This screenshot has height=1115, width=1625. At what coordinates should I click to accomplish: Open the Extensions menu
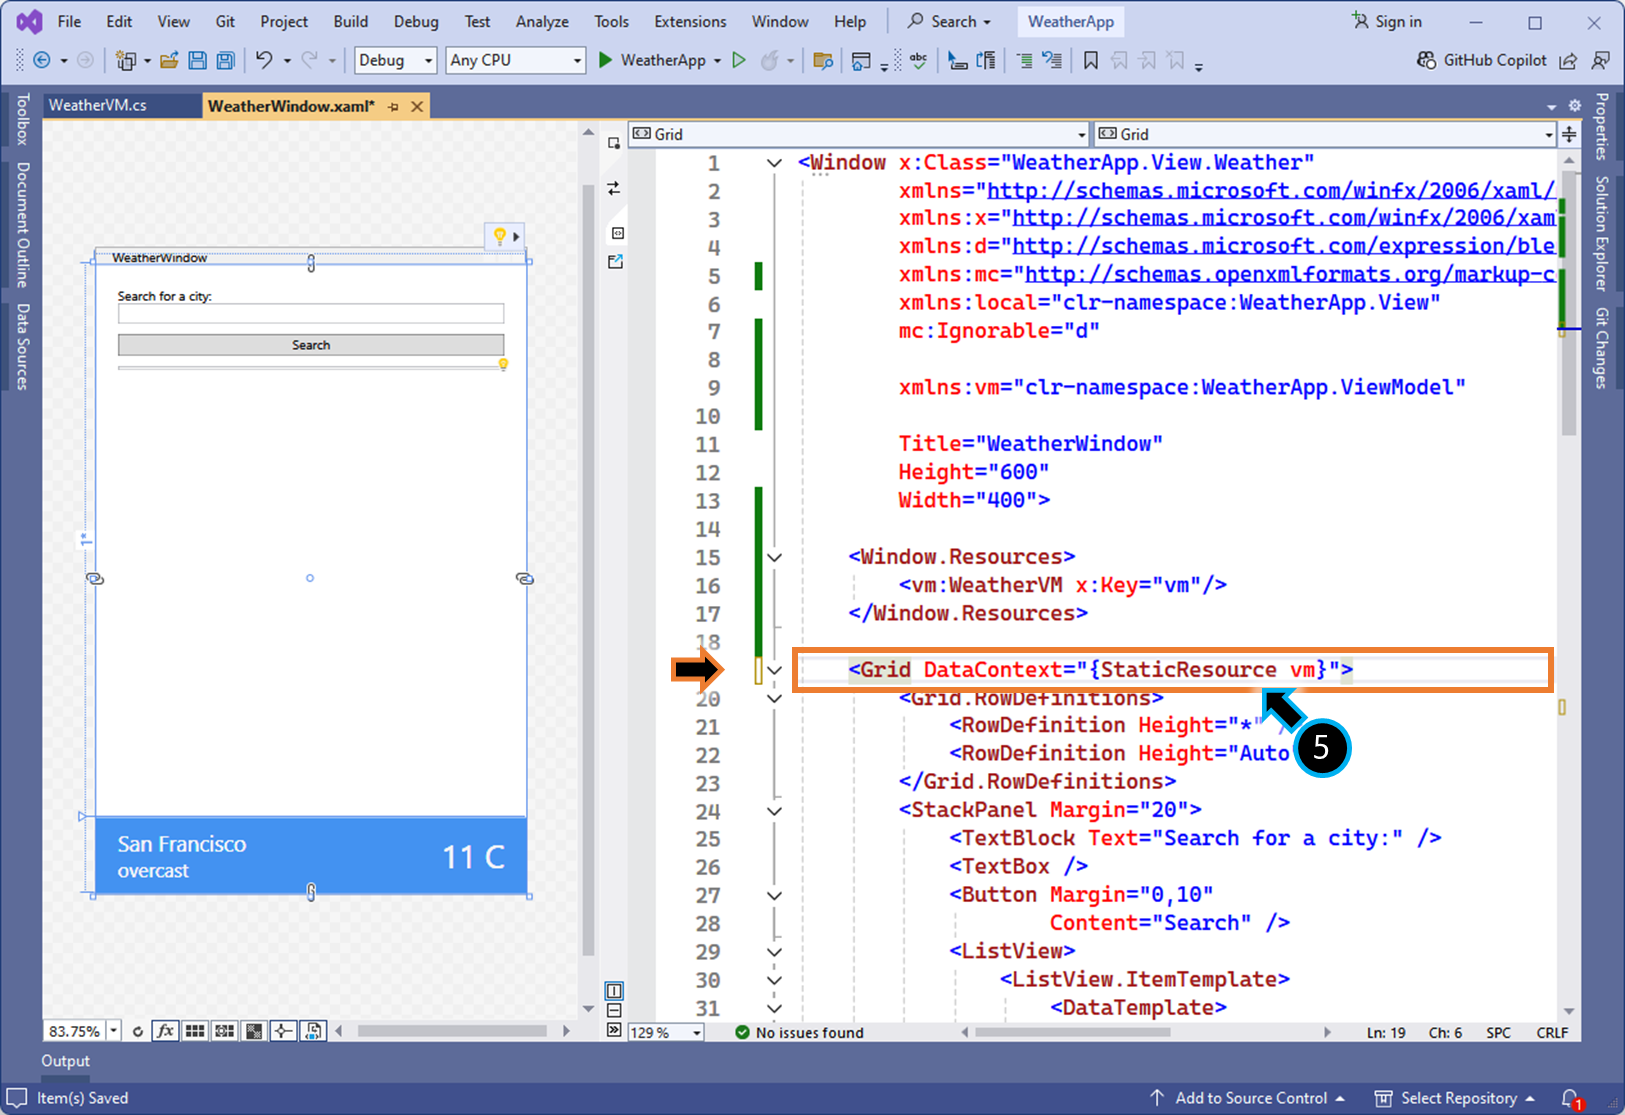(x=690, y=21)
